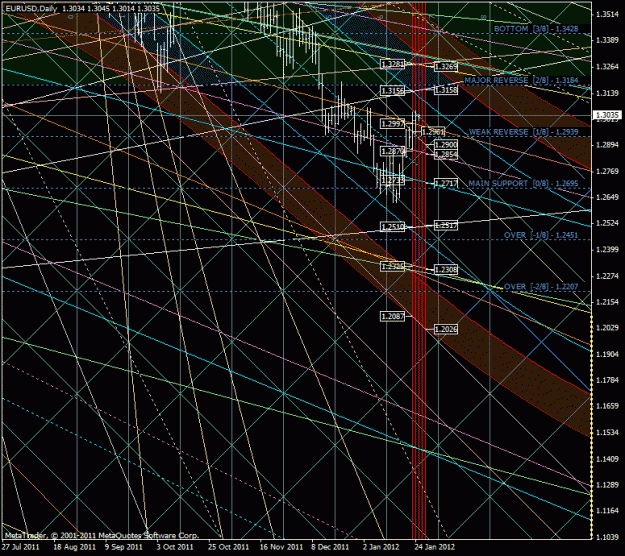Screen dimensions: 625x556
Task: Click the 1.2854 boxed price label
Action: pyautogui.click(x=446, y=154)
